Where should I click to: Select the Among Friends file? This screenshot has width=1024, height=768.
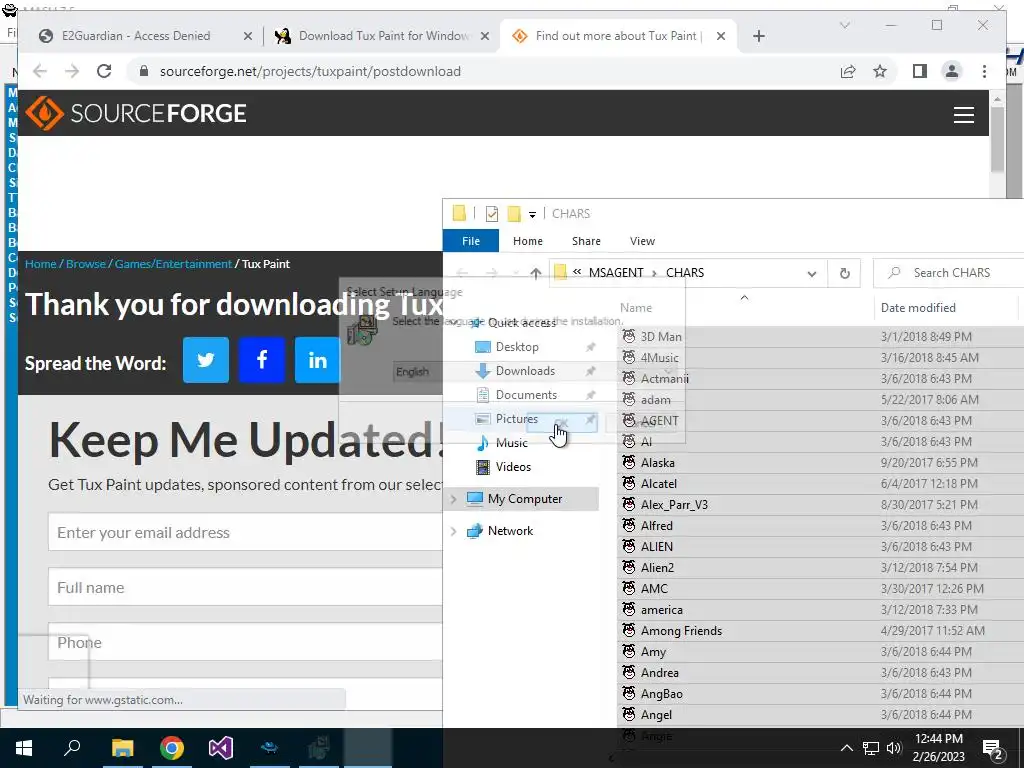(x=681, y=631)
